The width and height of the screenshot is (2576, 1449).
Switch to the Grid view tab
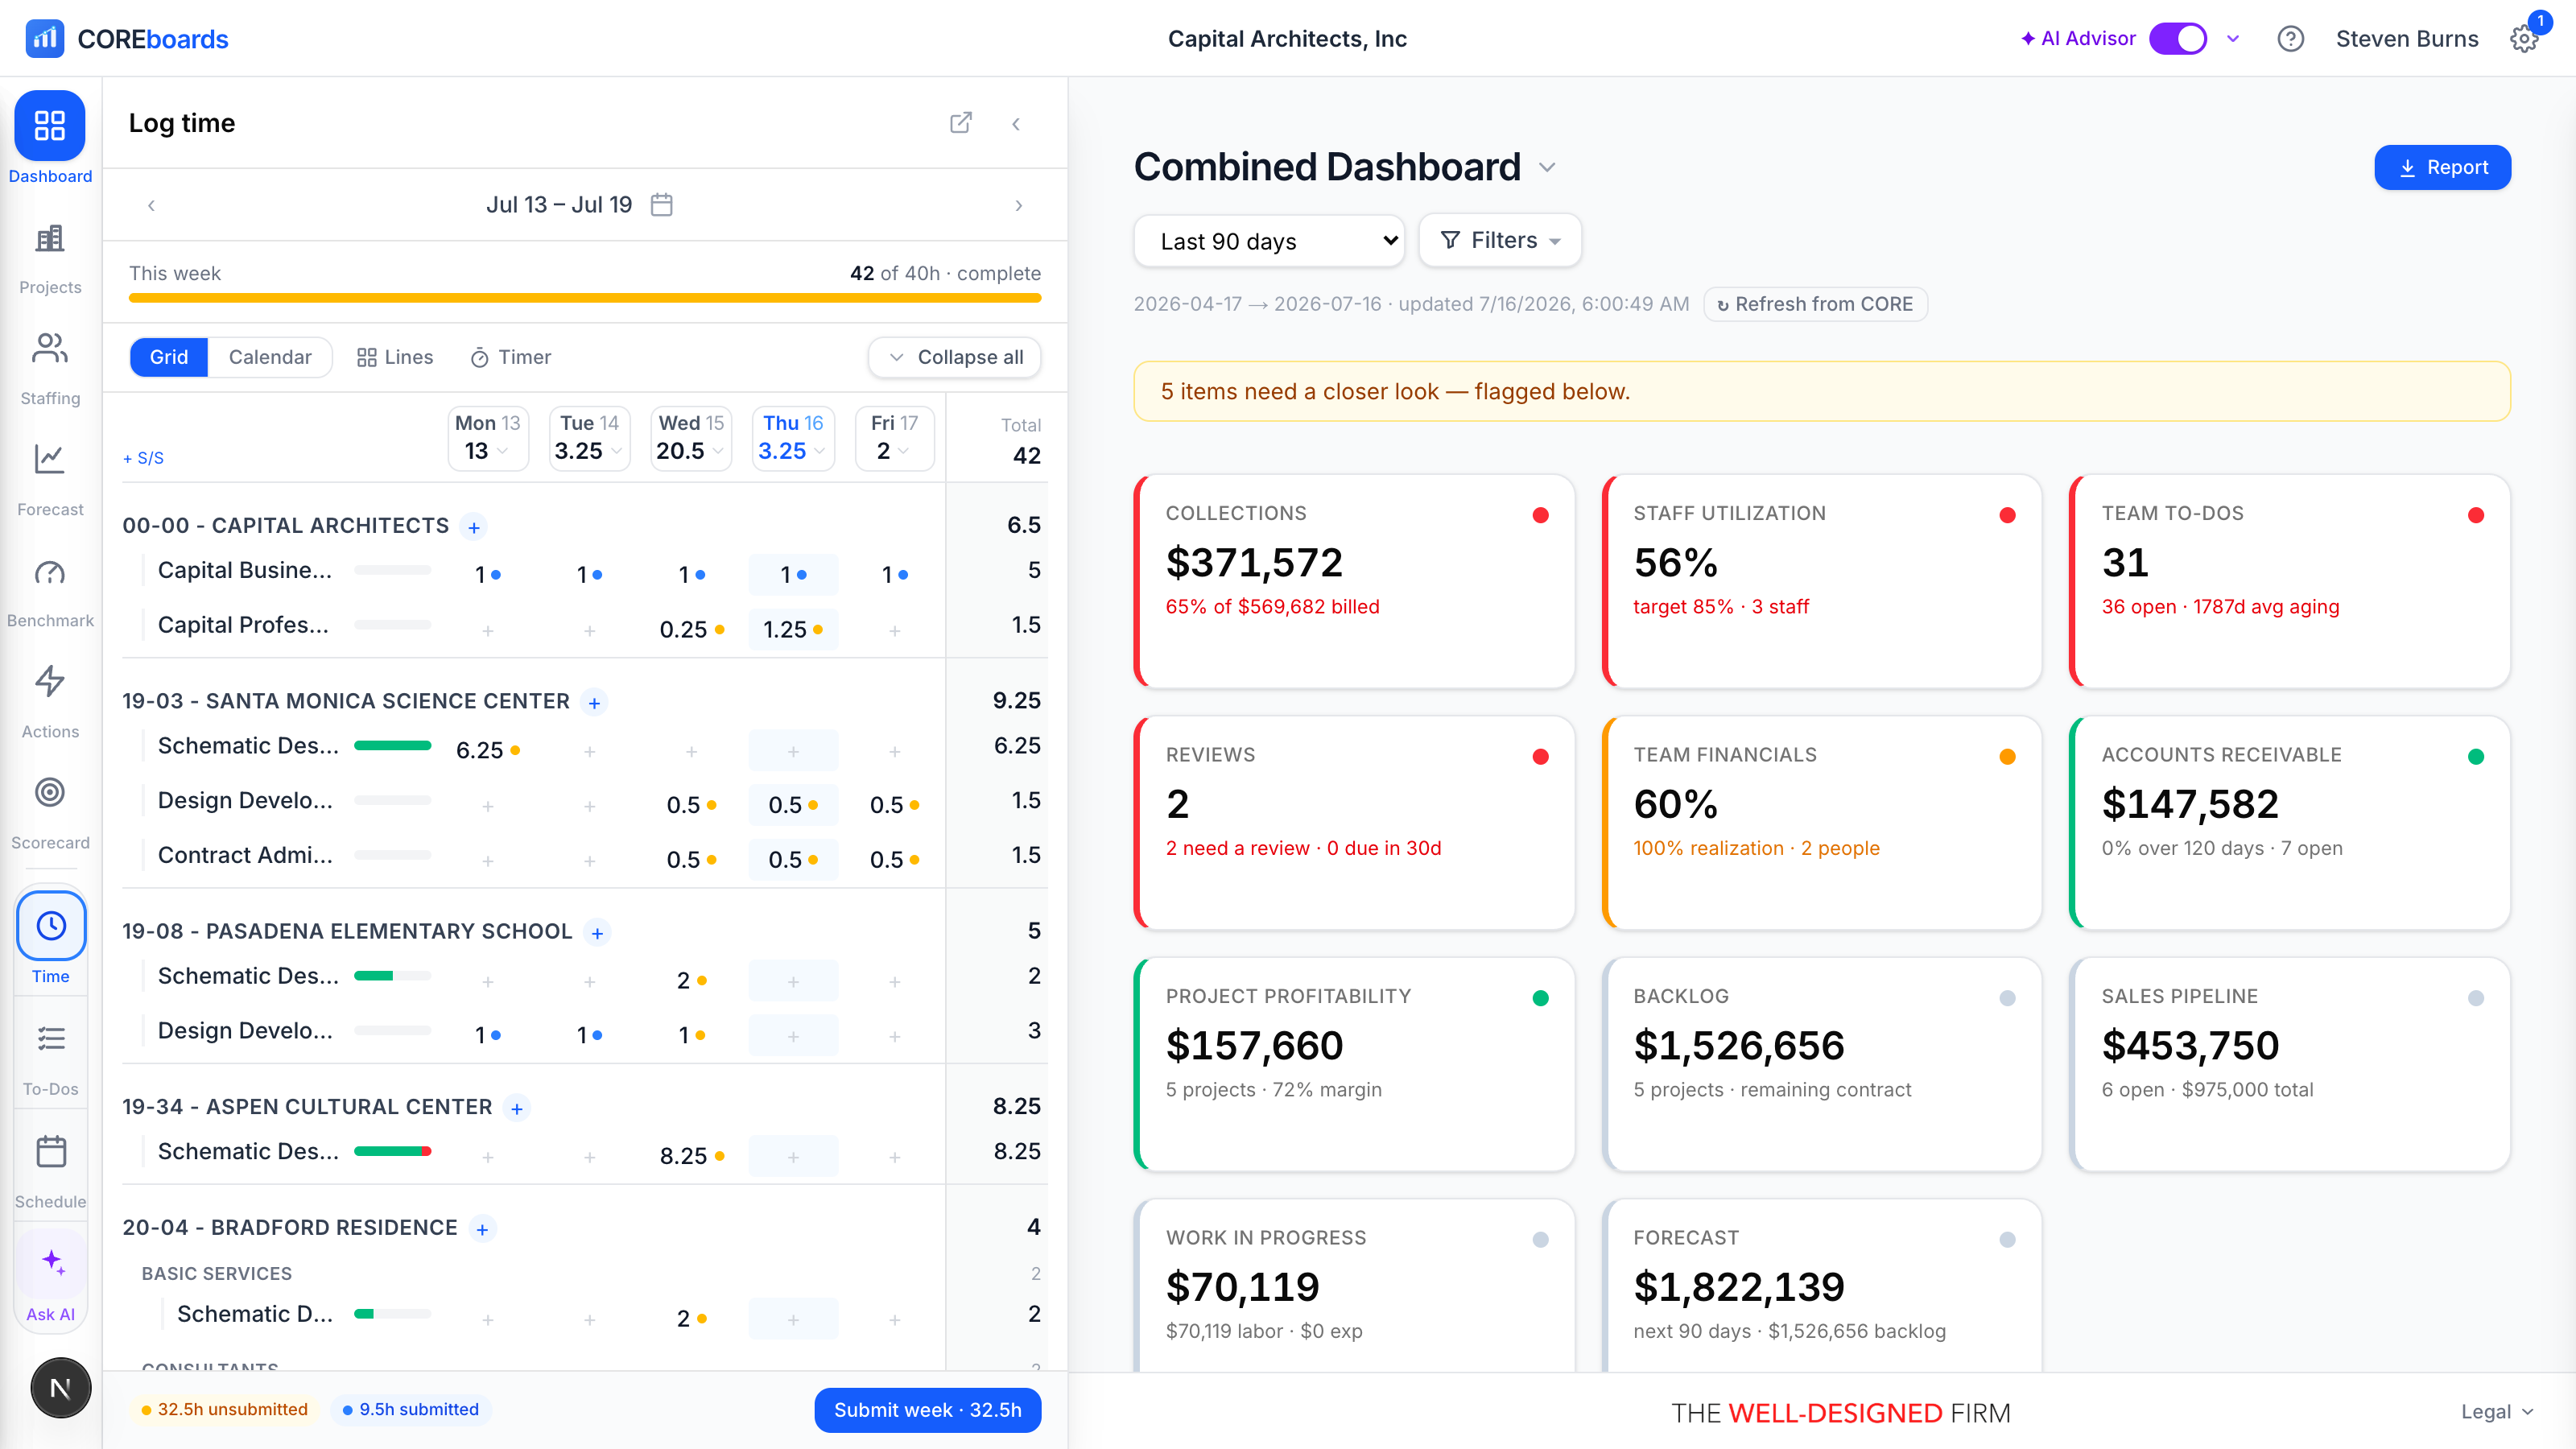coord(169,357)
